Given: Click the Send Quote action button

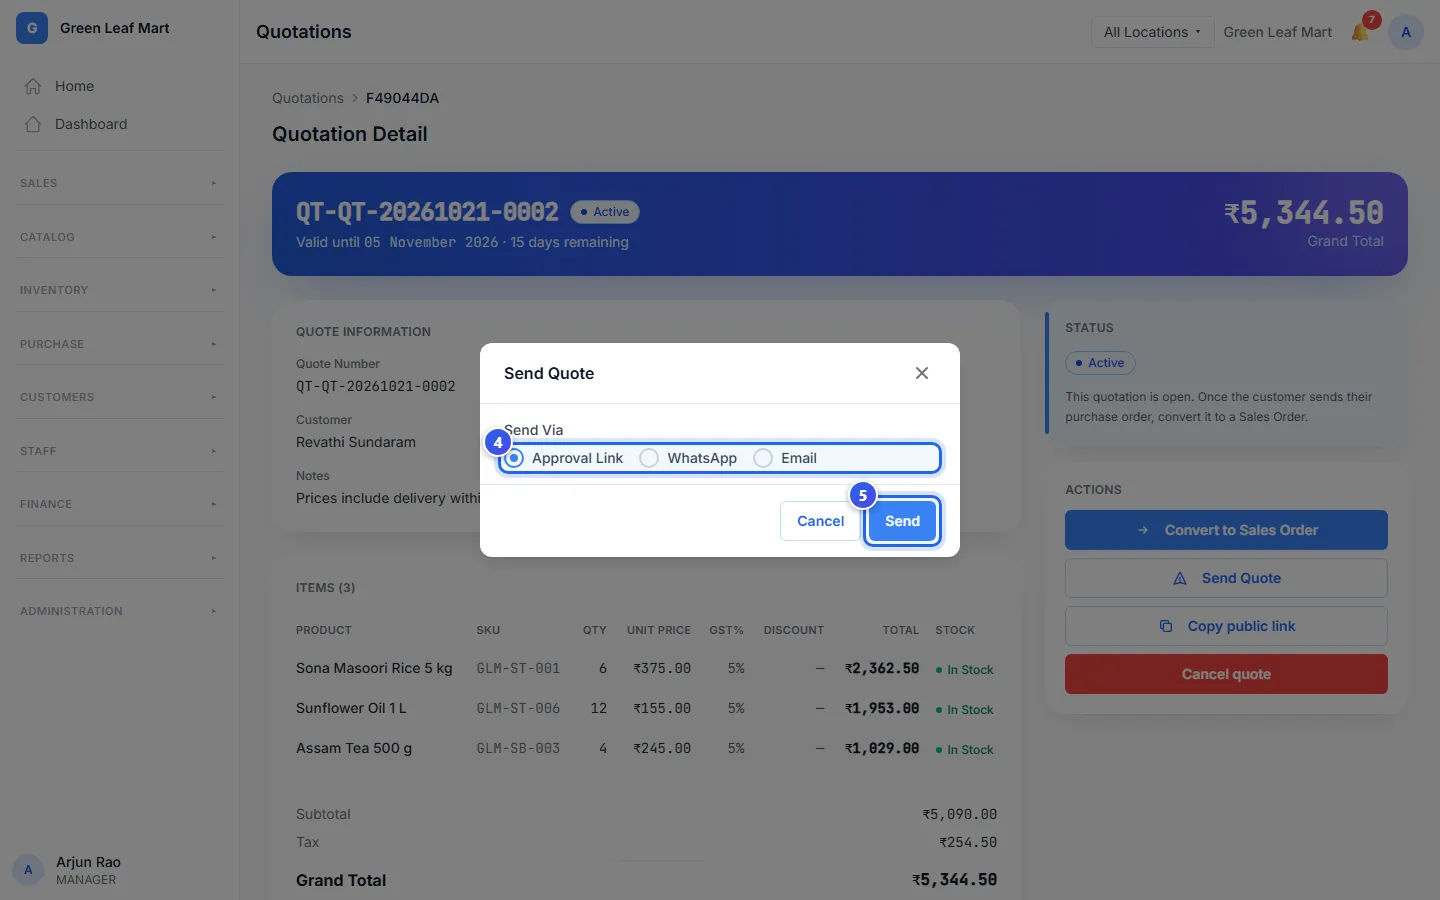Looking at the screenshot, I should pyautogui.click(x=1226, y=578).
